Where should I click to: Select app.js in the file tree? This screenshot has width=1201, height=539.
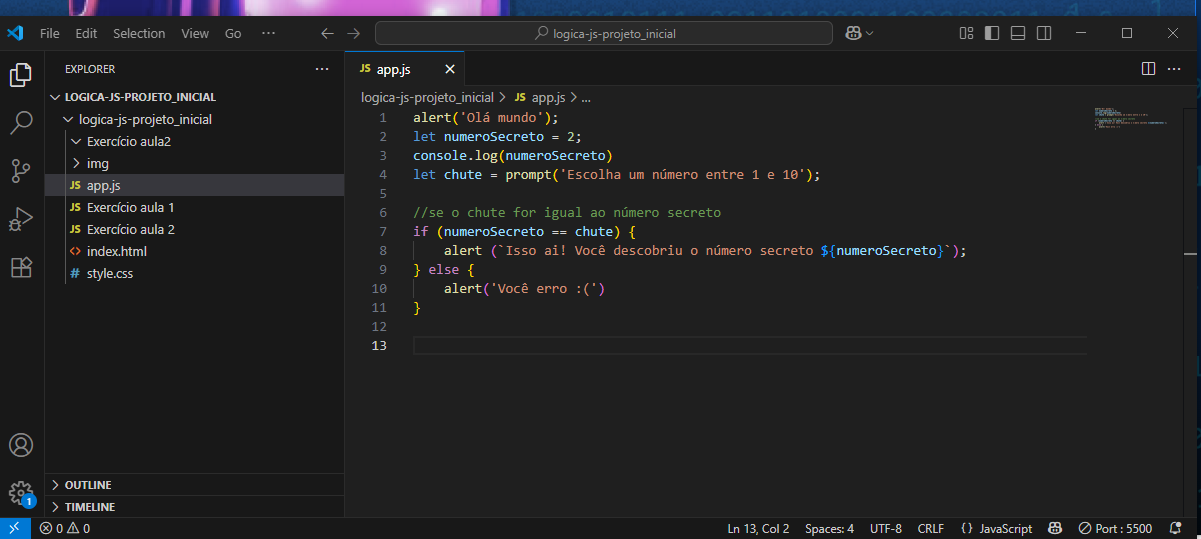pos(195,185)
